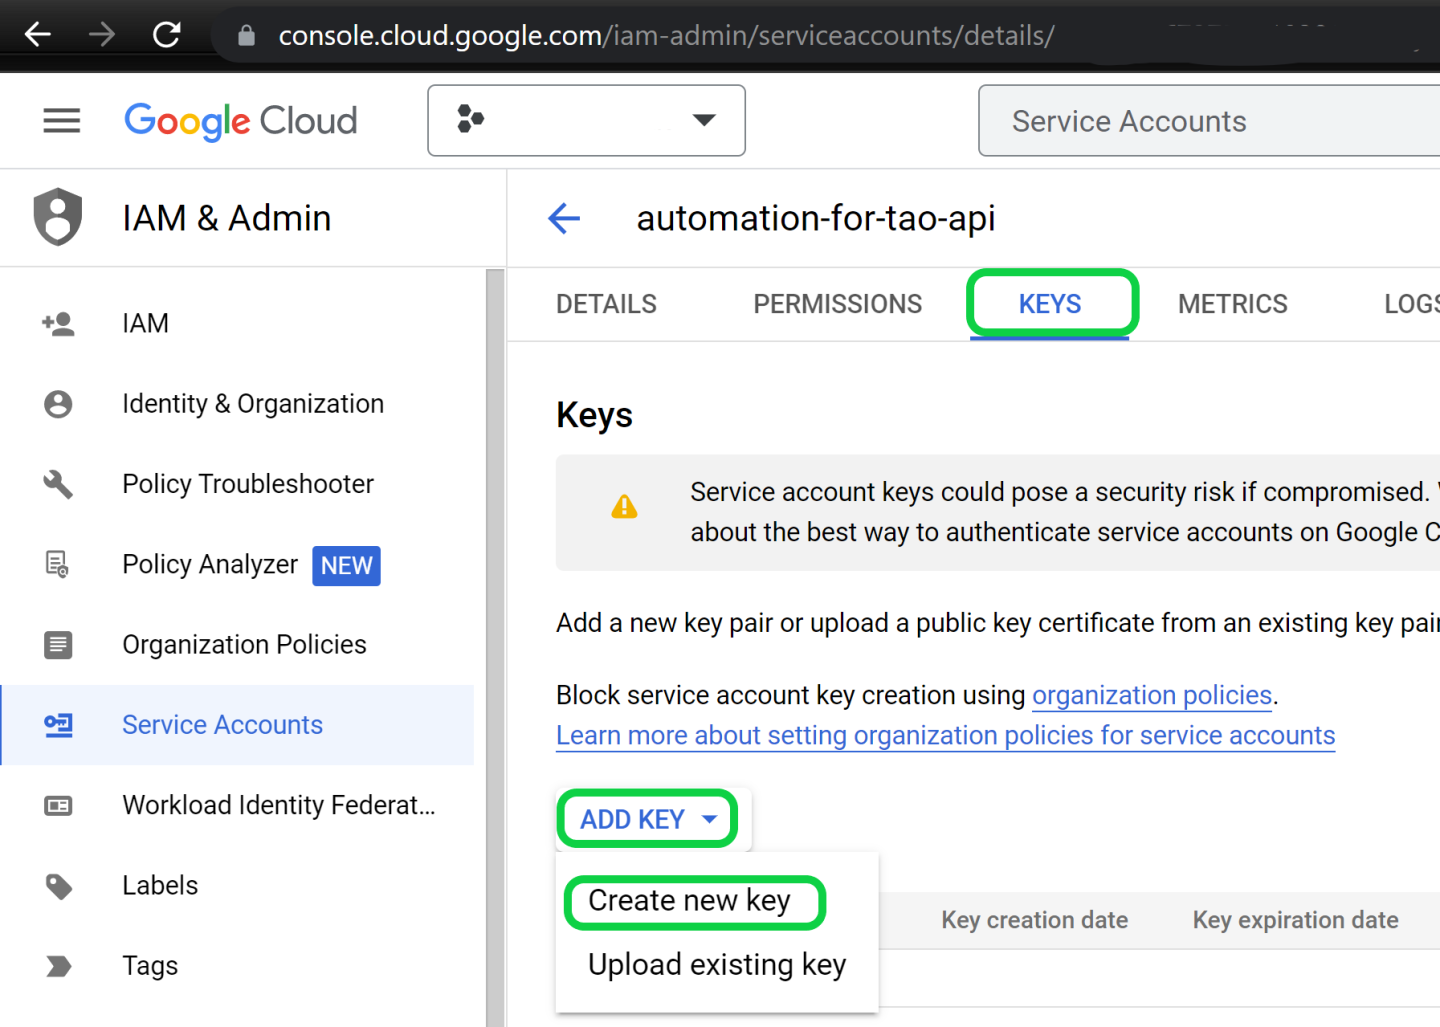Open the project selector dropdown
Image resolution: width=1440 pixels, height=1027 pixels.
click(x=586, y=121)
